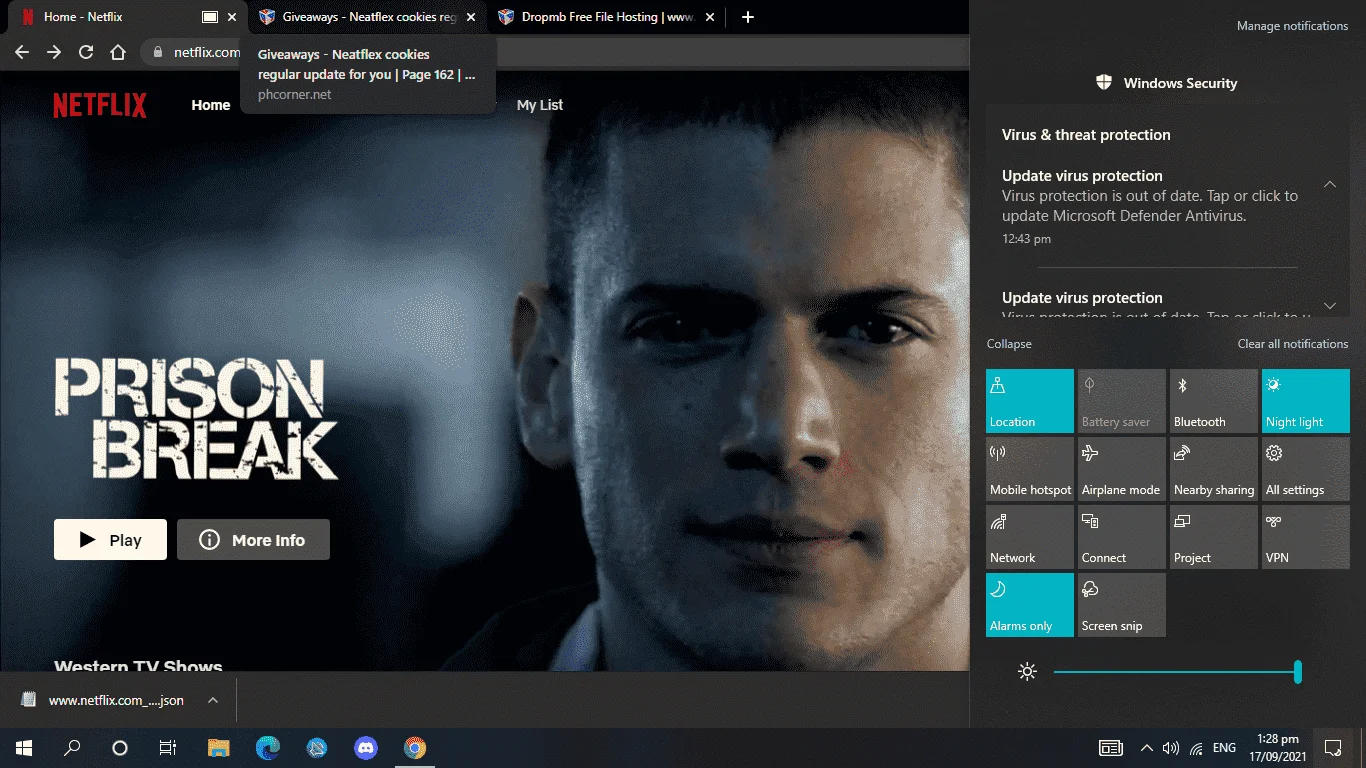Click the browser forward arrow
The width and height of the screenshot is (1366, 768).
pyautogui.click(x=54, y=52)
